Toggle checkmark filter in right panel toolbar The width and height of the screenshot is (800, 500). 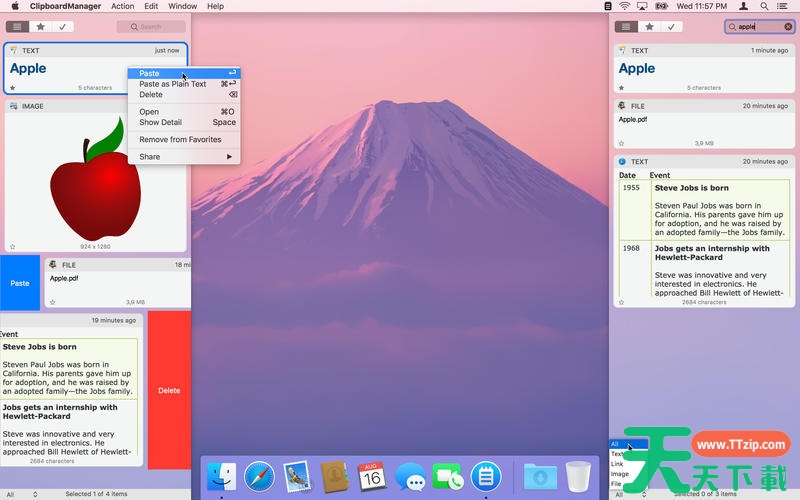[671, 27]
